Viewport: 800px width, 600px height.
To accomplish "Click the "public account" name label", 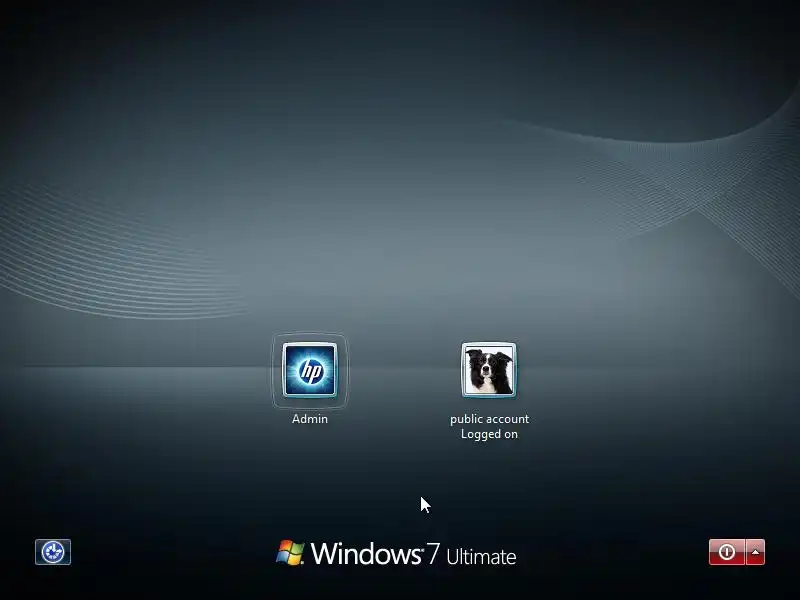I will click(x=489, y=419).
